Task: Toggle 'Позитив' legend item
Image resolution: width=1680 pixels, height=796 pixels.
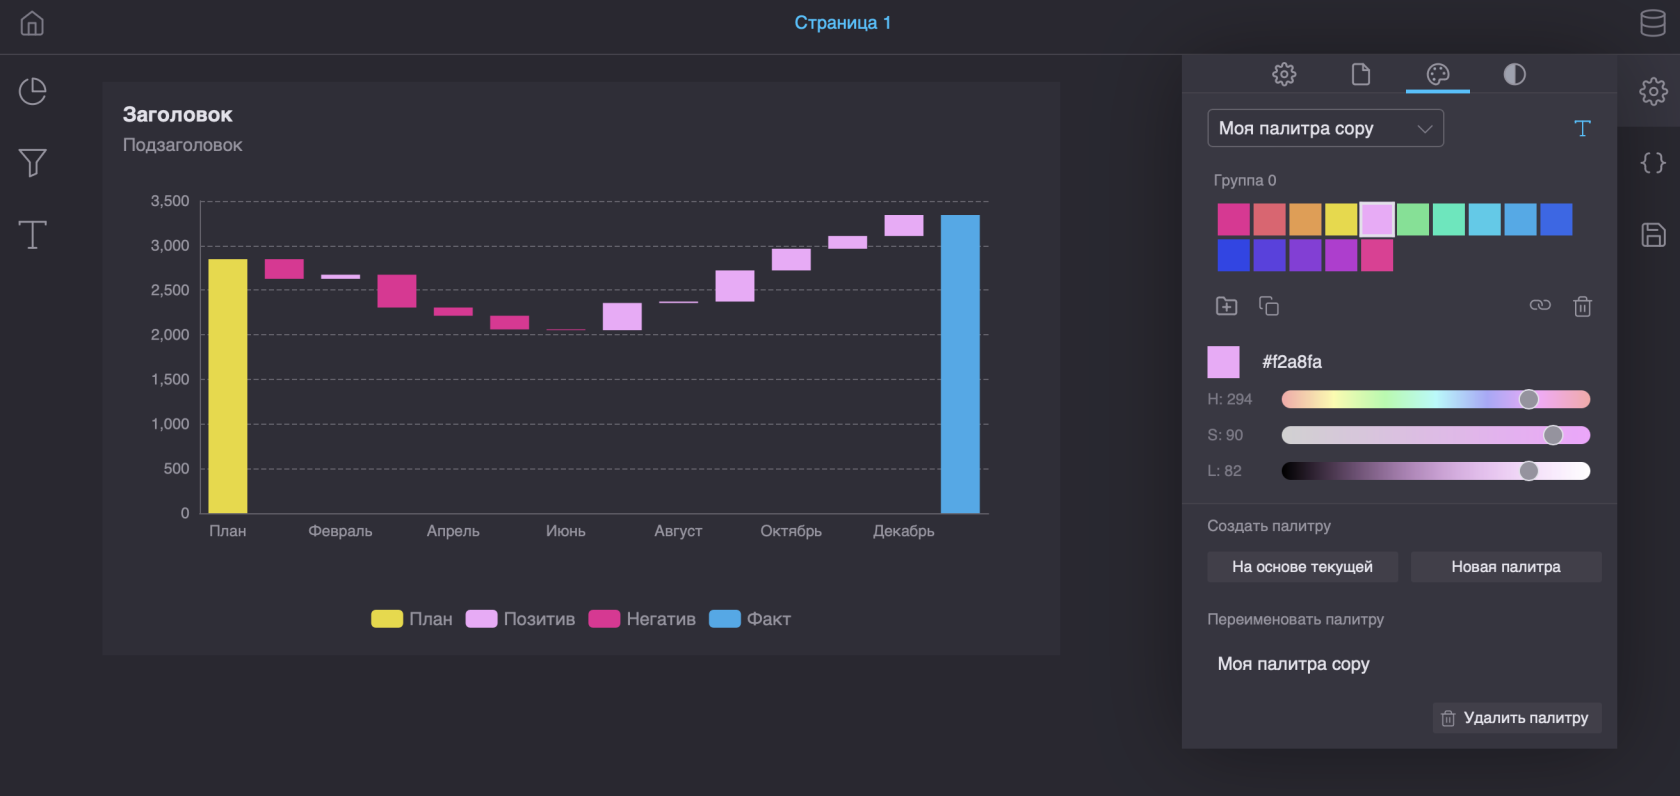Action: 520,619
